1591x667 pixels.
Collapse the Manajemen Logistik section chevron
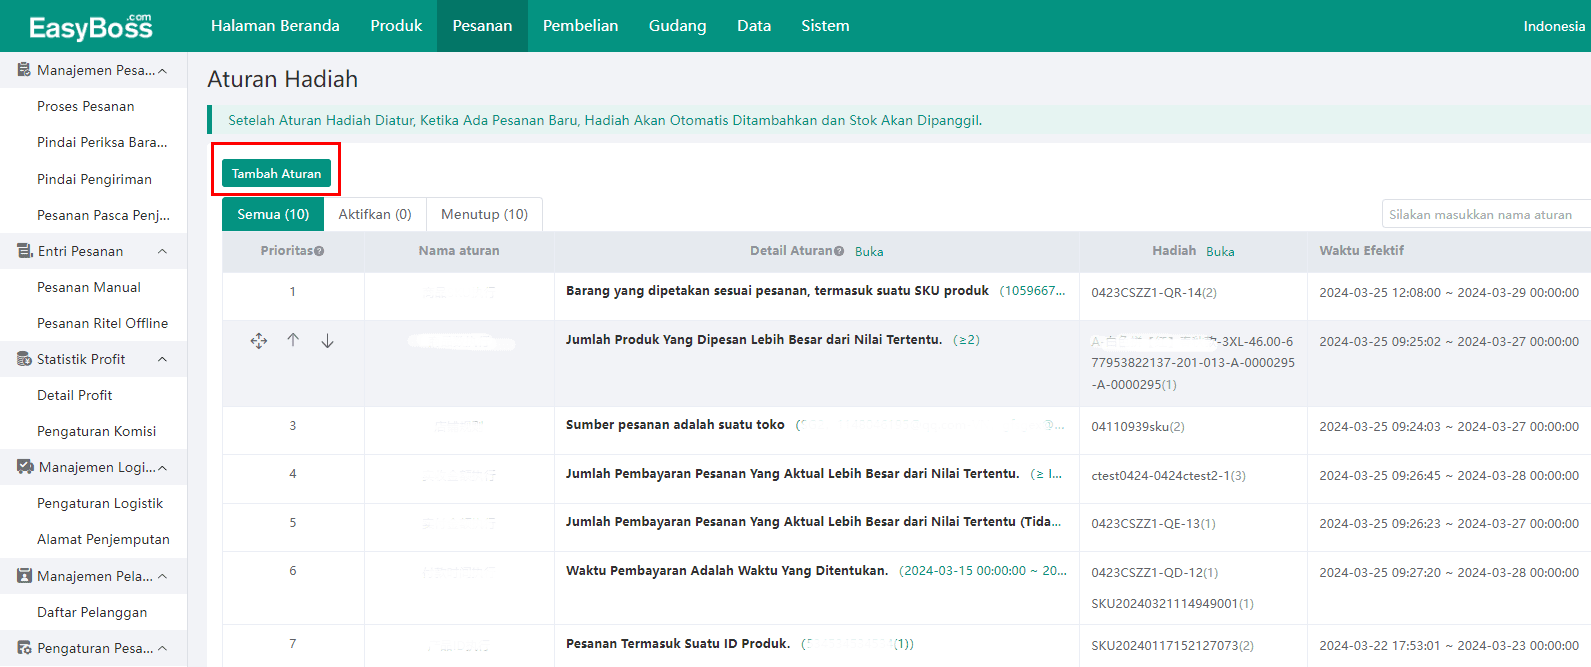tap(163, 468)
